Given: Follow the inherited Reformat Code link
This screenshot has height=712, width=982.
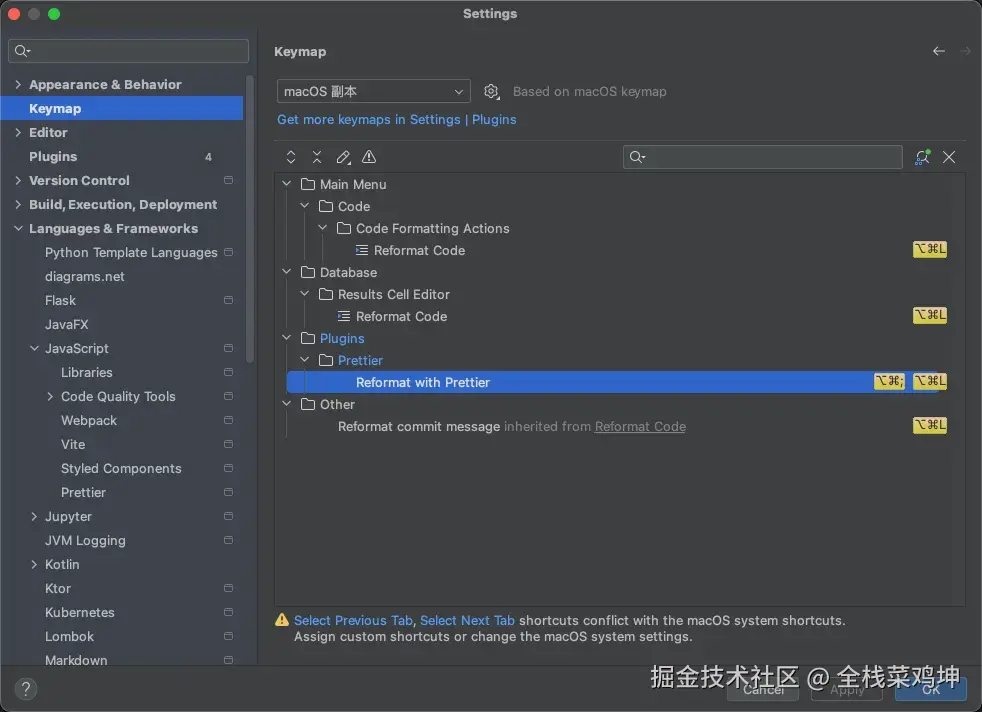Looking at the screenshot, I should point(640,426).
